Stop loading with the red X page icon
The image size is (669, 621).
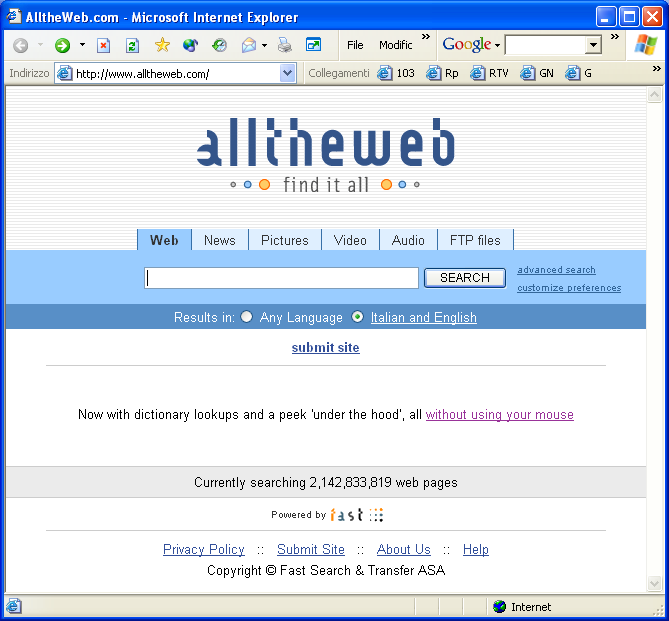point(103,45)
